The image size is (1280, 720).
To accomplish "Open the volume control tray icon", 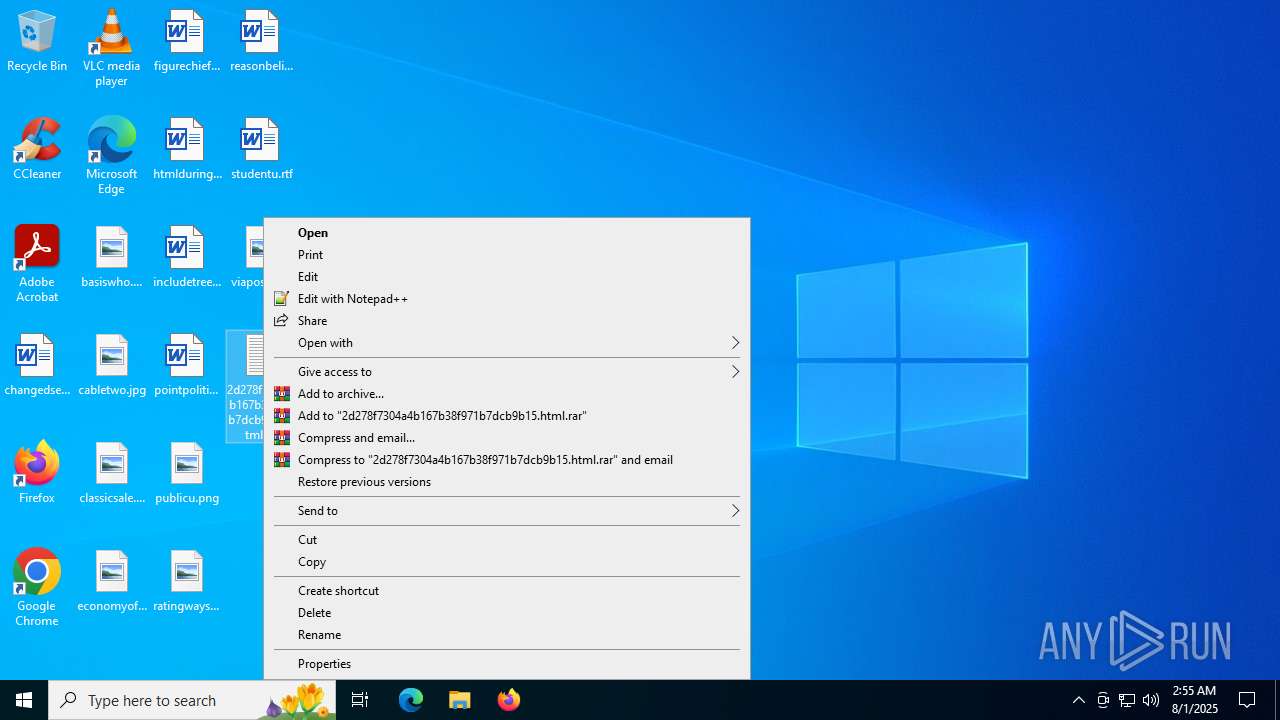I will [x=1151, y=700].
